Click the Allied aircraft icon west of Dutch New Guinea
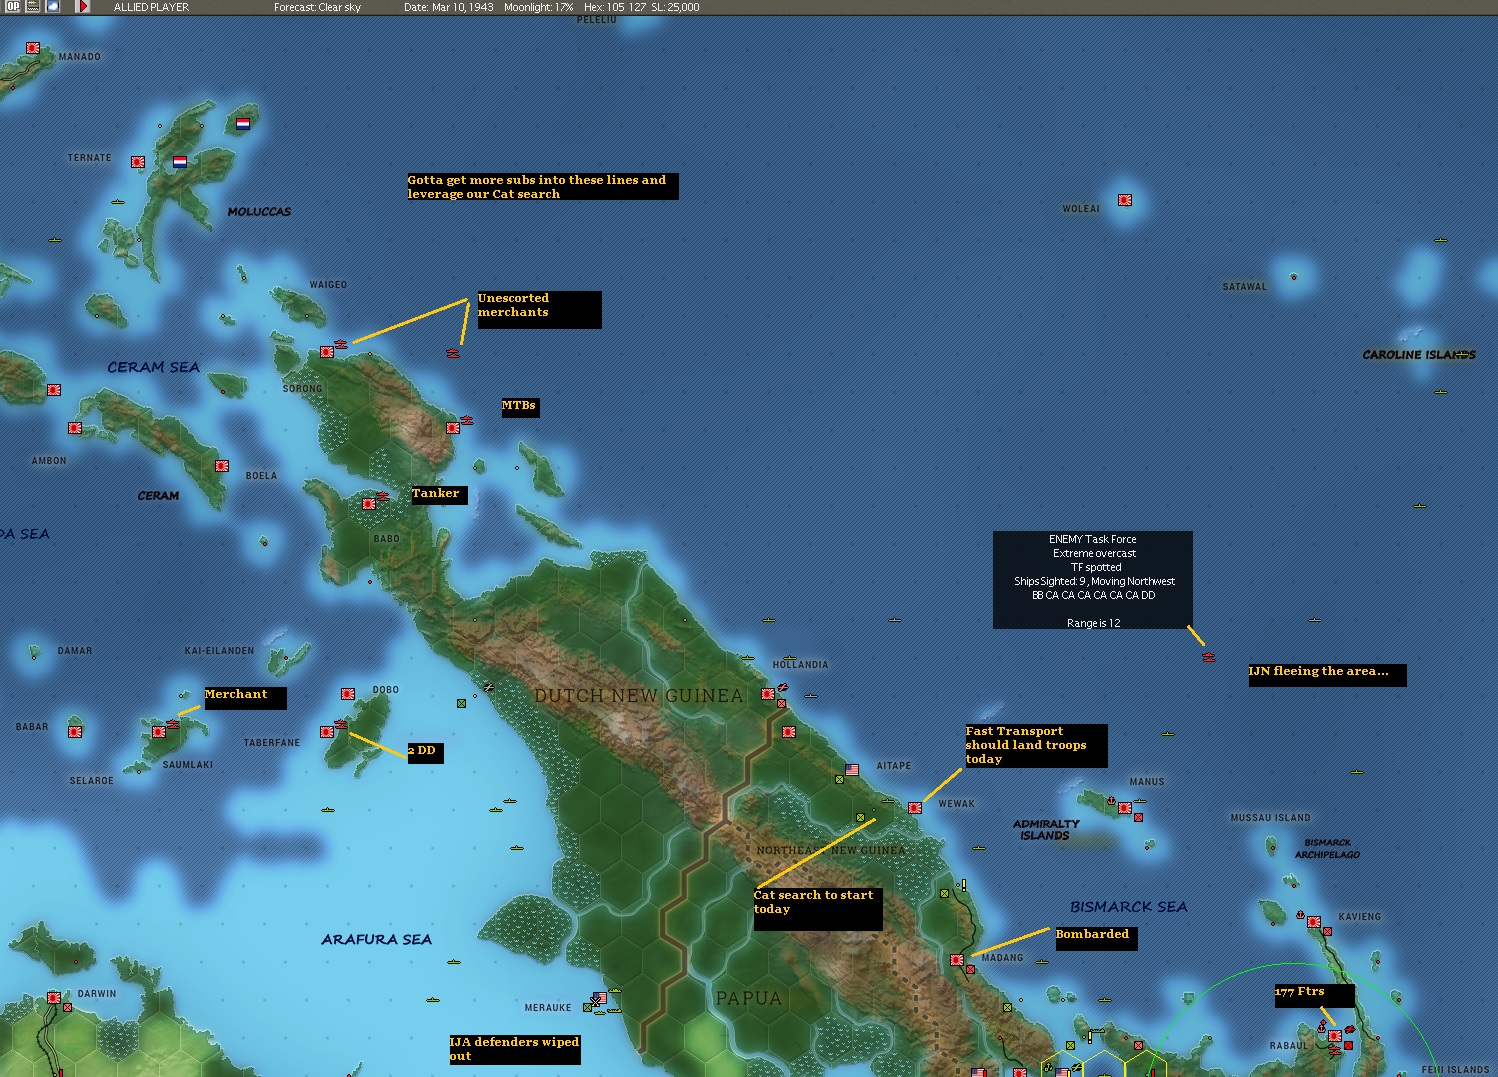This screenshot has height=1077, width=1498. [x=488, y=687]
